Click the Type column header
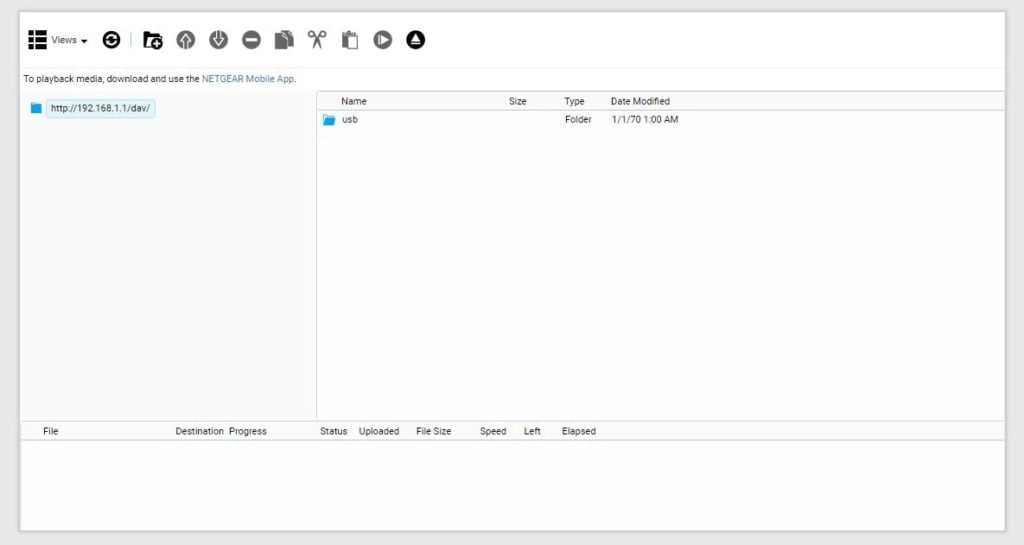 (x=574, y=101)
